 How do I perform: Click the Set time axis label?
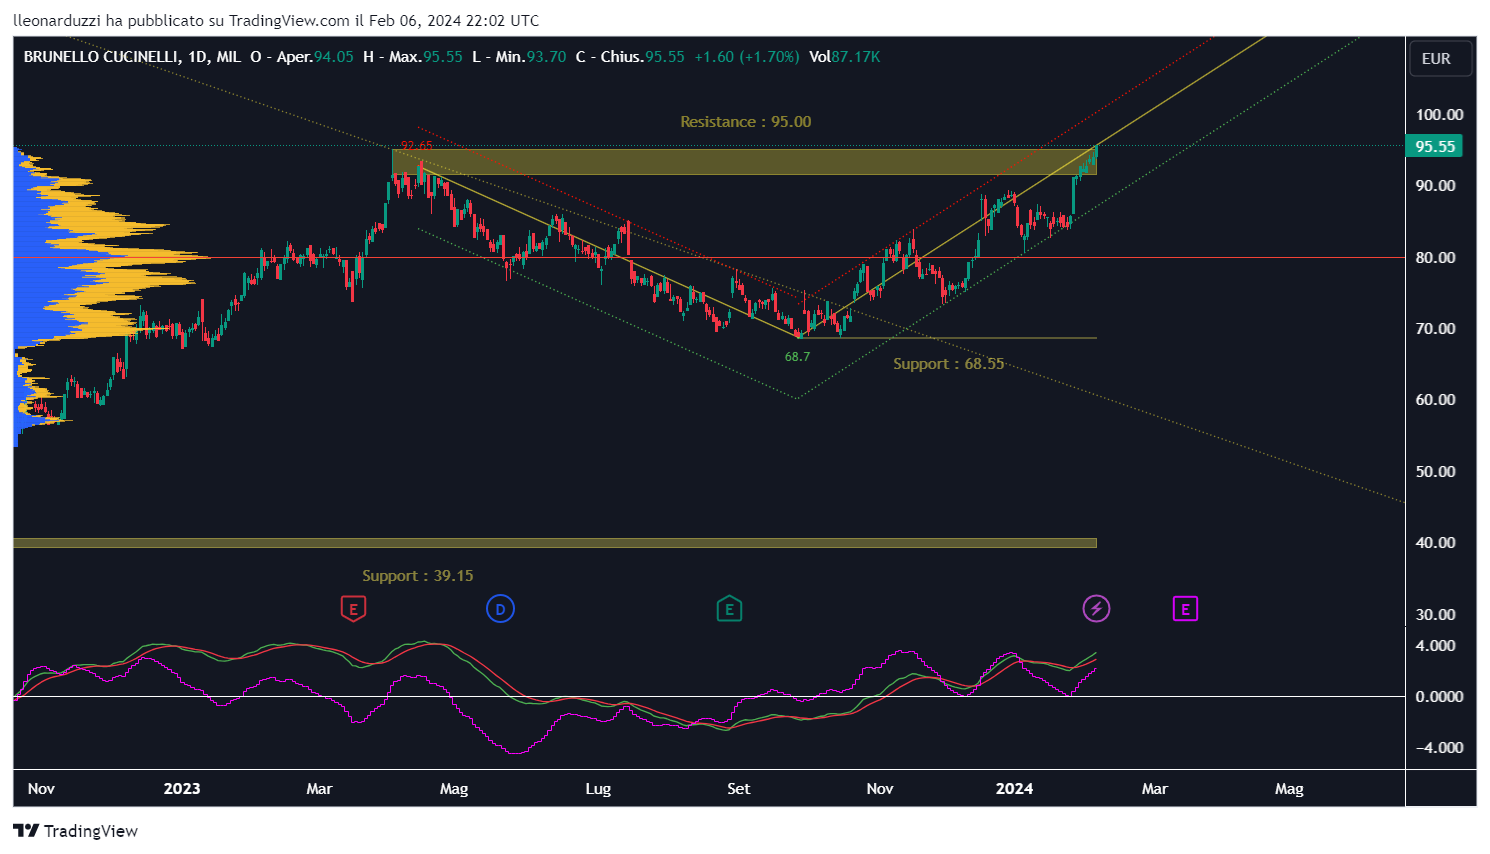(739, 789)
